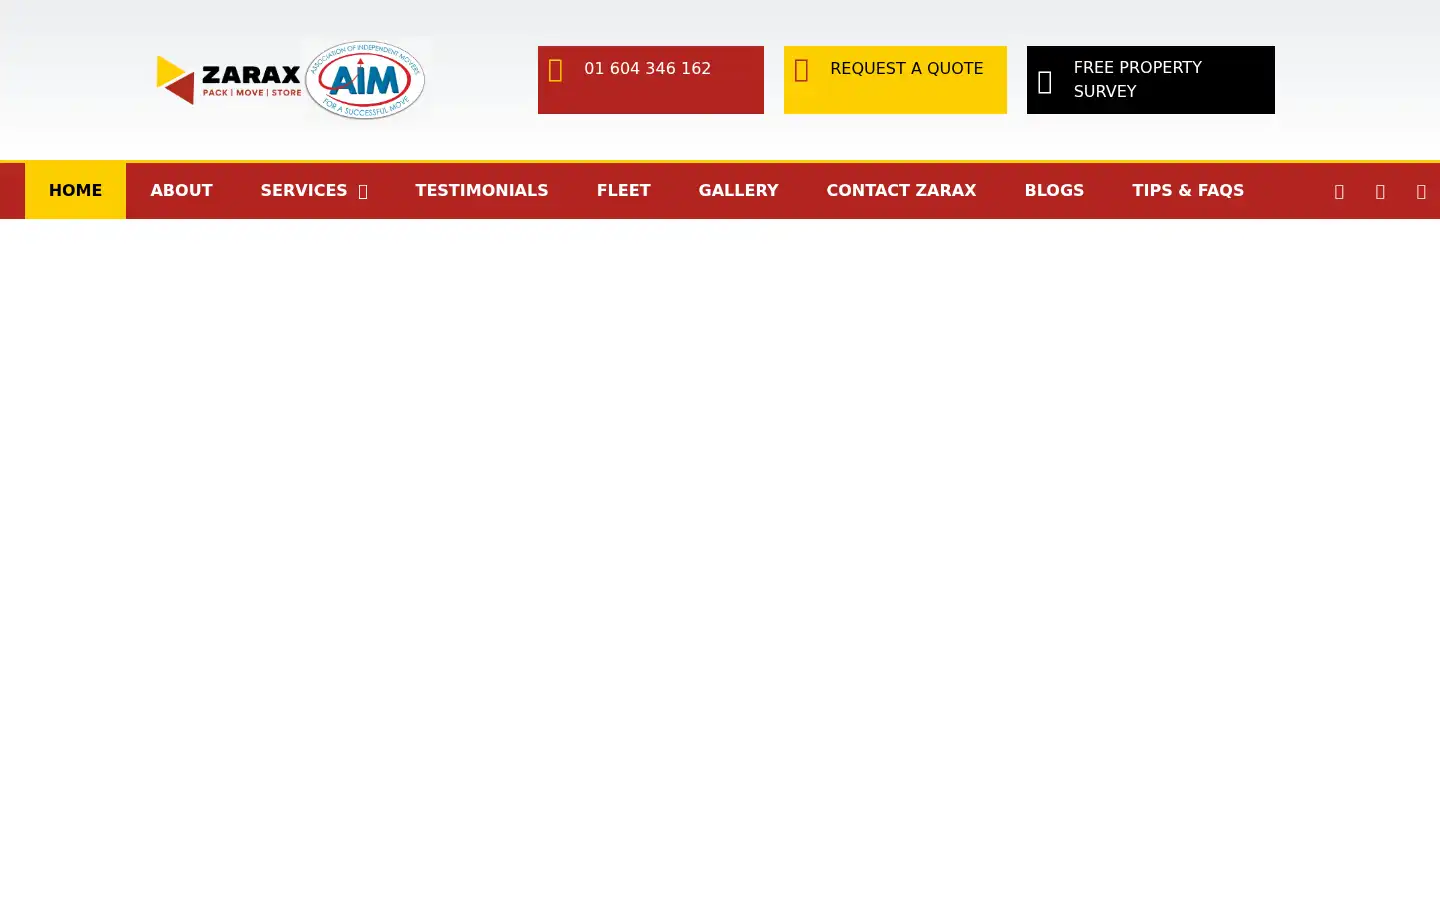Click the phone icon beside 01 604 346 162
Image resolution: width=1440 pixels, height=900 pixels.
click(x=556, y=70)
